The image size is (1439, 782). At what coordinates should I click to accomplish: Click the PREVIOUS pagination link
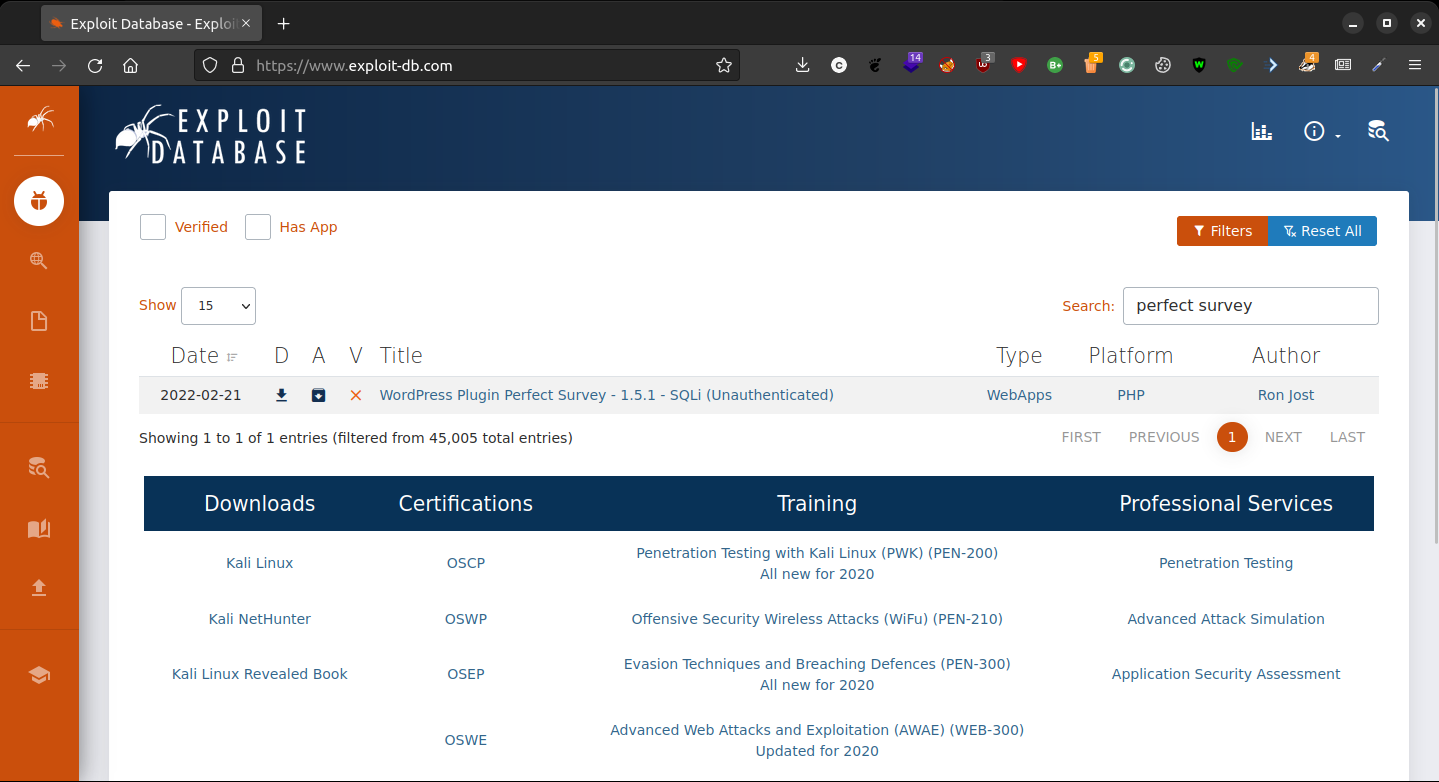point(1164,437)
